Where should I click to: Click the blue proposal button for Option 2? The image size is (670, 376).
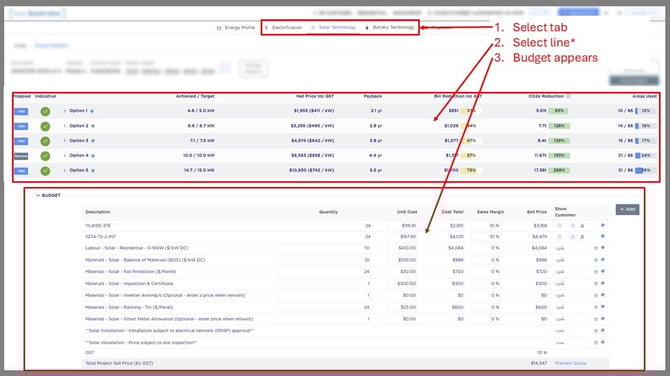[21, 126]
